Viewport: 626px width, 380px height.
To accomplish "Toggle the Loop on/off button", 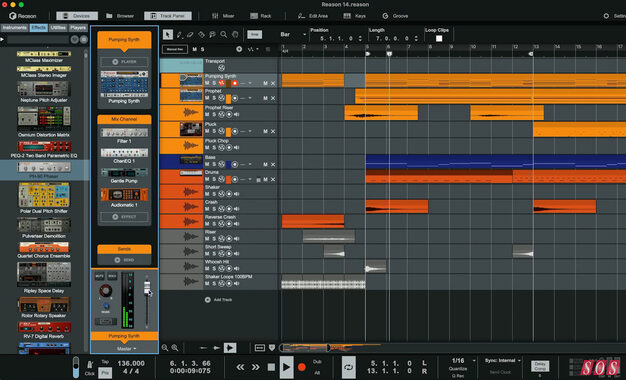I will coord(349,367).
